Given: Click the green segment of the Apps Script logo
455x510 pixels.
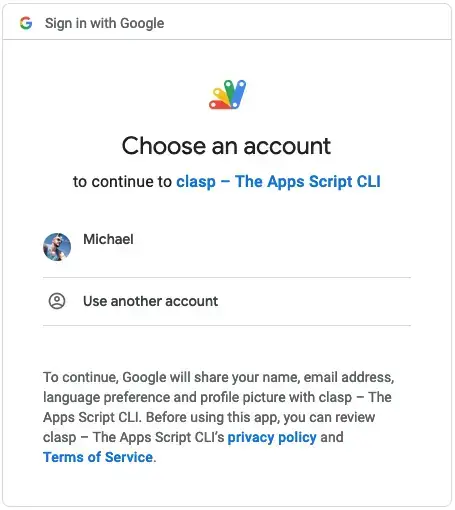Looking at the screenshot, I should (230, 91).
